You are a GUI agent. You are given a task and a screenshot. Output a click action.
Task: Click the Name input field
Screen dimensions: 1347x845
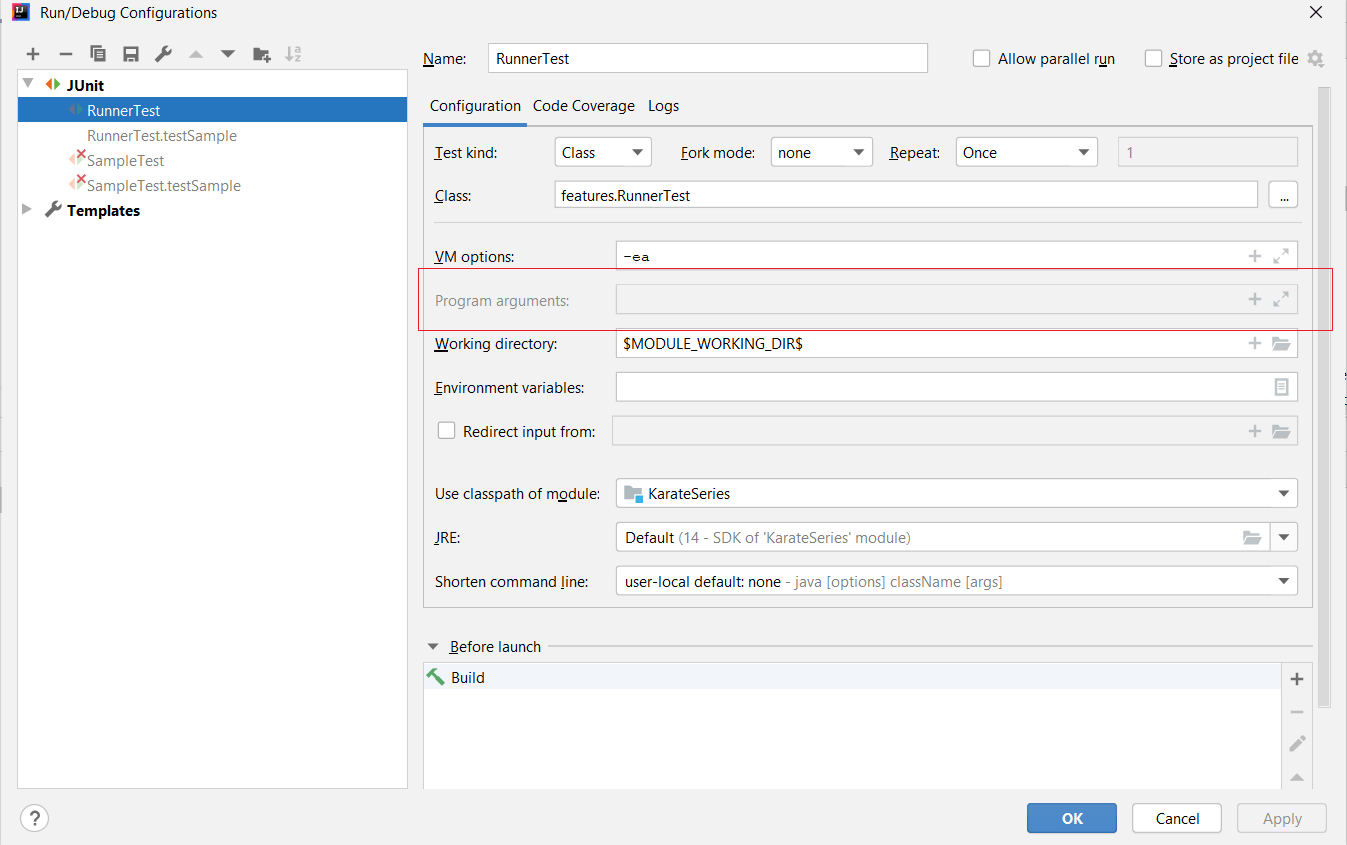tap(707, 59)
